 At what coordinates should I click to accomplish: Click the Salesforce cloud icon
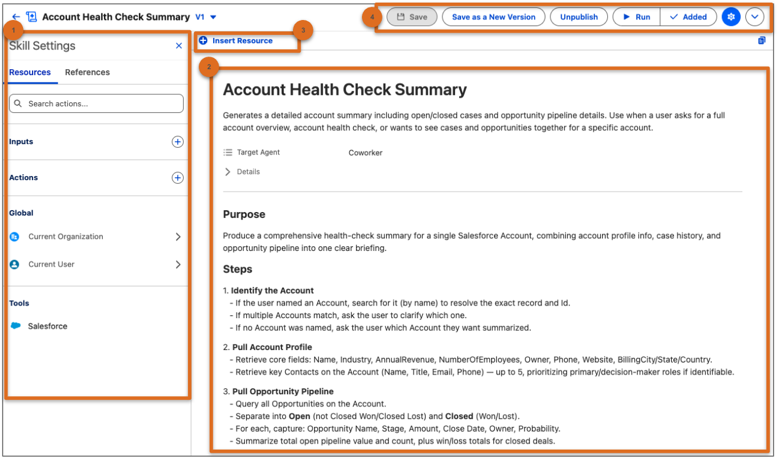[16, 326]
